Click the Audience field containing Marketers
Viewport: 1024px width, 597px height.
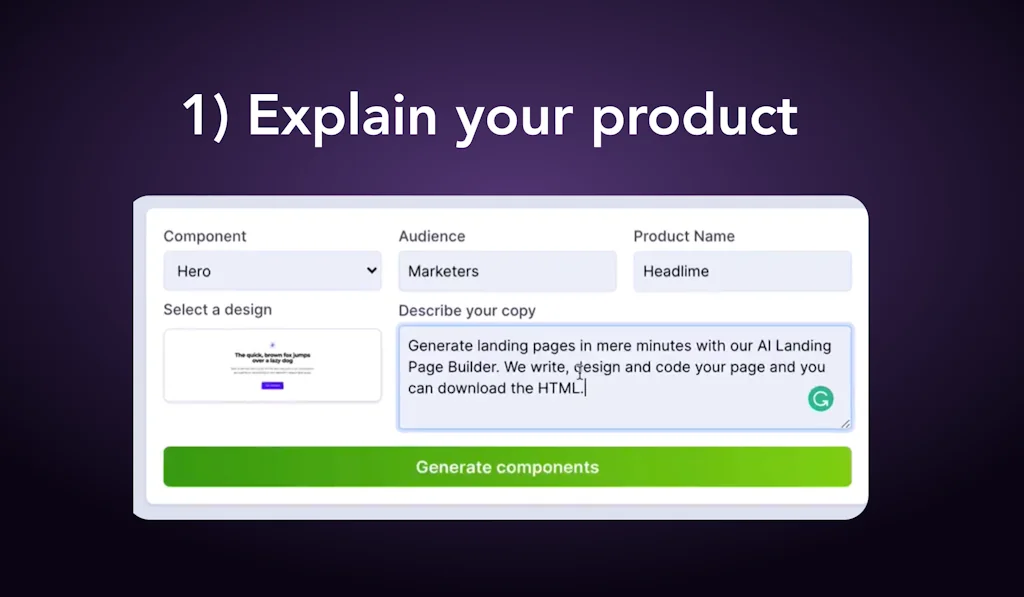[x=507, y=271]
